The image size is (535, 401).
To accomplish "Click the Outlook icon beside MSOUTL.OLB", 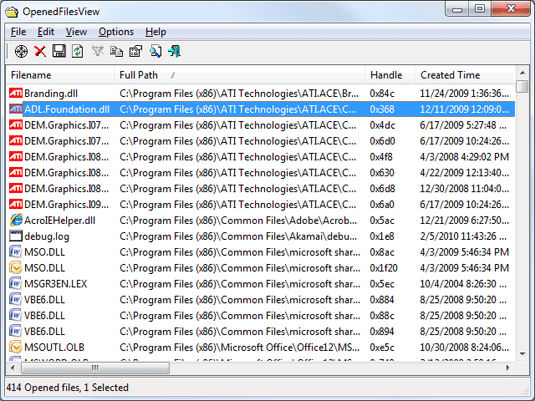I will click(x=16, y=347).
